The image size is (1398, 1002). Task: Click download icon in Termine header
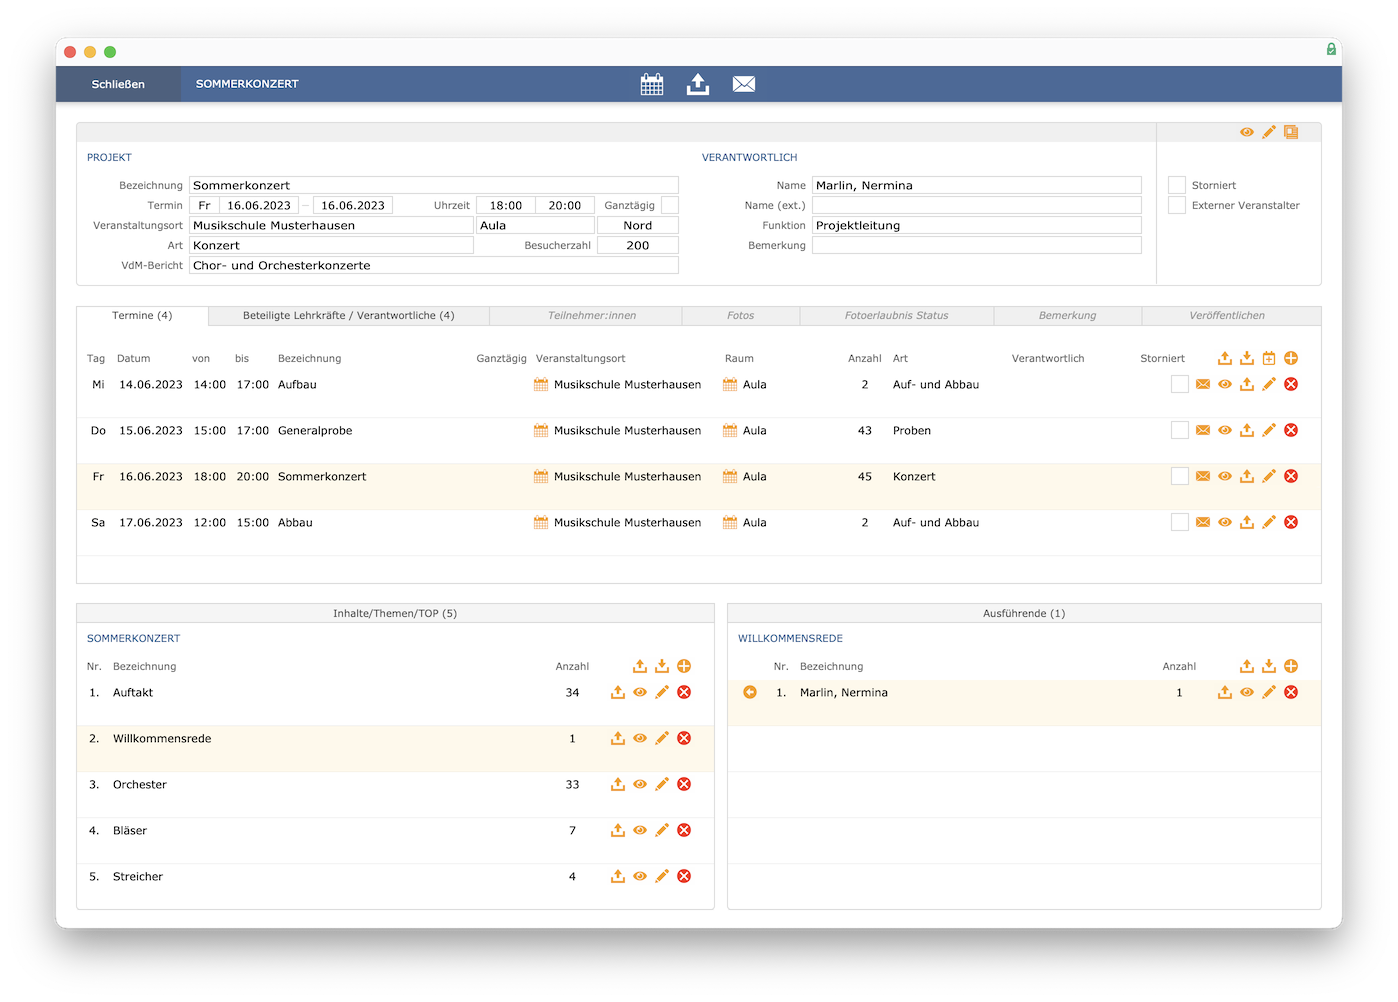(x=1247, y=358)
